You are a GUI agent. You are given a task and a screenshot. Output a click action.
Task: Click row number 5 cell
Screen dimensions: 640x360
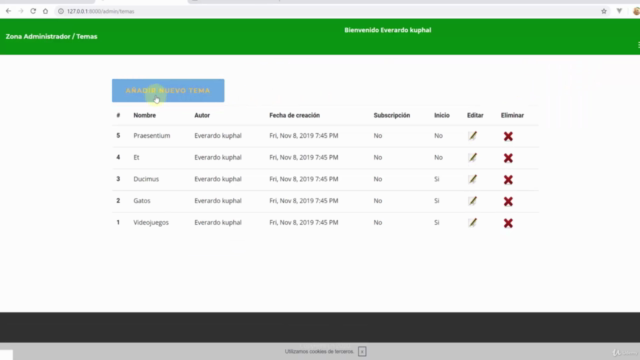(x=118, y=136)
